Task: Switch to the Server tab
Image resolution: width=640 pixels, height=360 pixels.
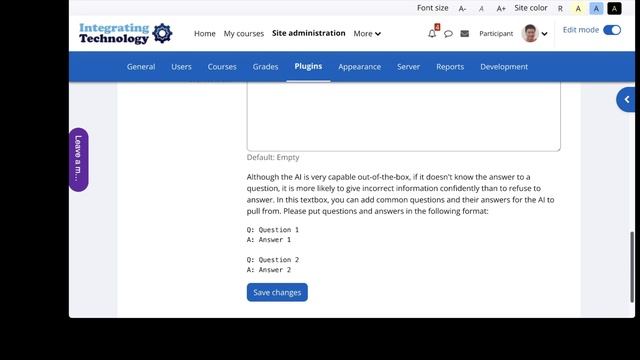Action: point(408,67)
